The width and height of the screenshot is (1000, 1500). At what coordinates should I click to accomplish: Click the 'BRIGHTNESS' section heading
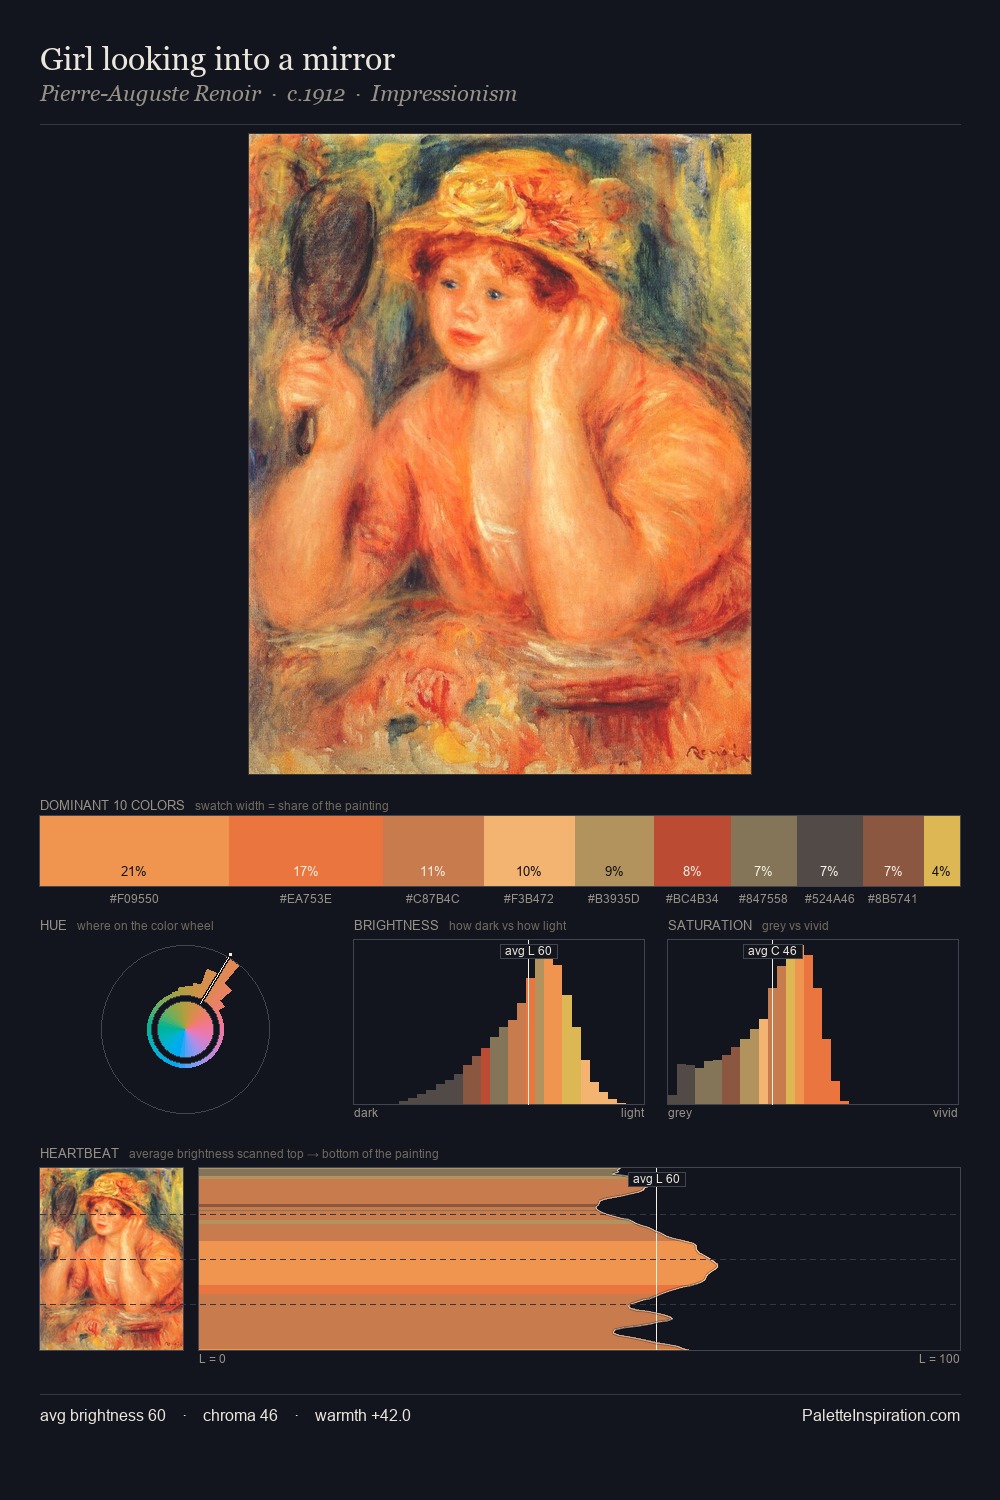tap(396, 925)
